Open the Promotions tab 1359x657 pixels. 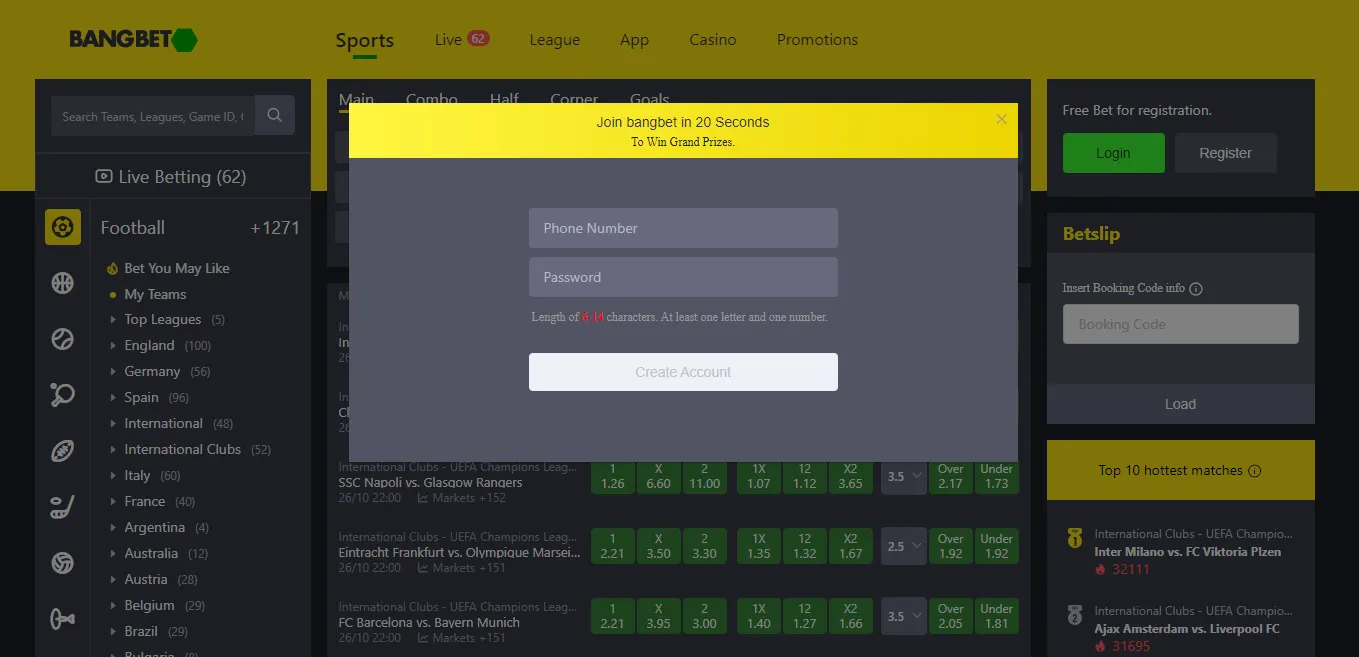click(x=817, y=40)
